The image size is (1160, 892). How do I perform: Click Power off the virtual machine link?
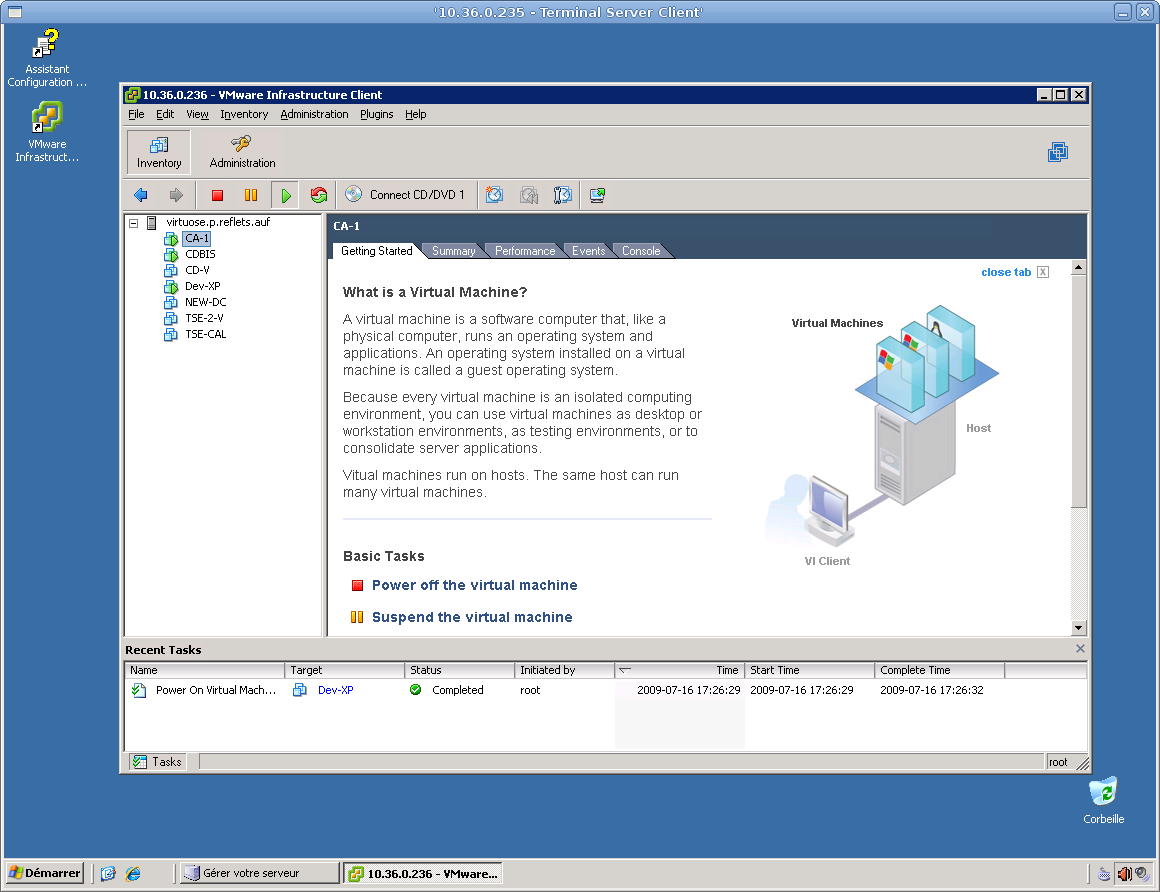(x=474, y=585)
